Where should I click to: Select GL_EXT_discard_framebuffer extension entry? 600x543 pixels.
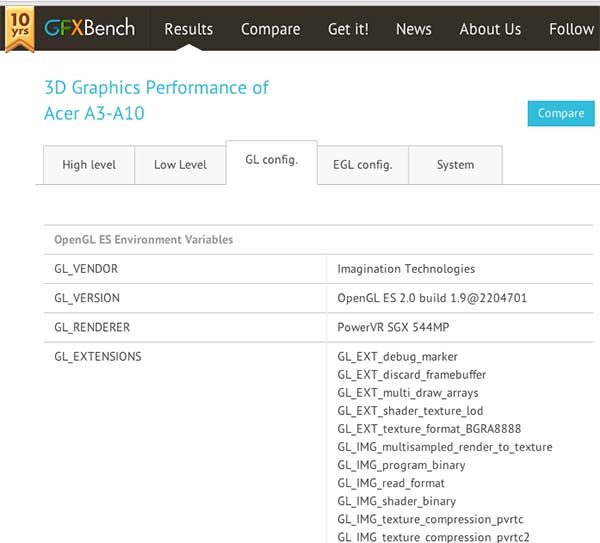(412, 375)
